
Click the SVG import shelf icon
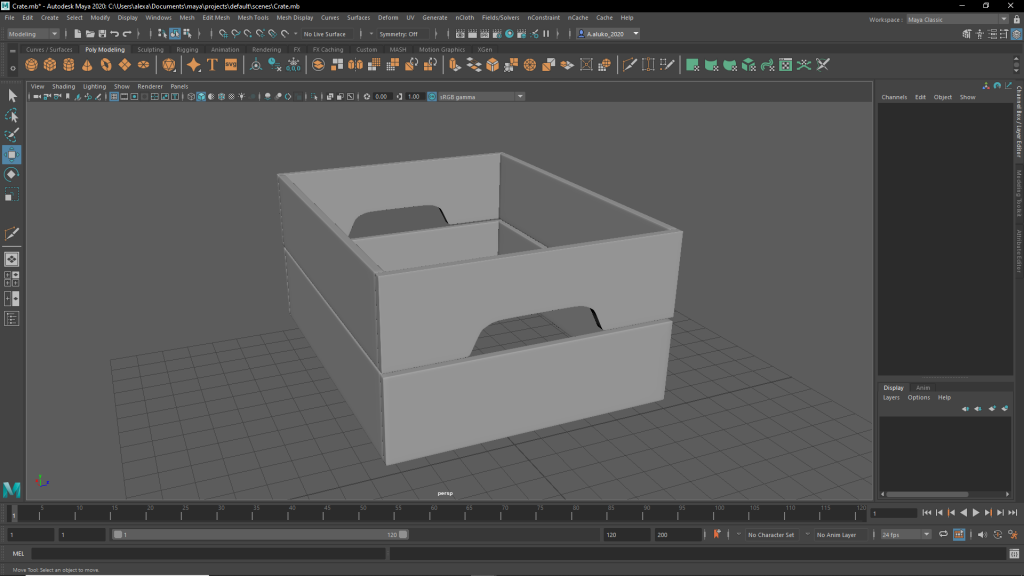click(231, 65)
